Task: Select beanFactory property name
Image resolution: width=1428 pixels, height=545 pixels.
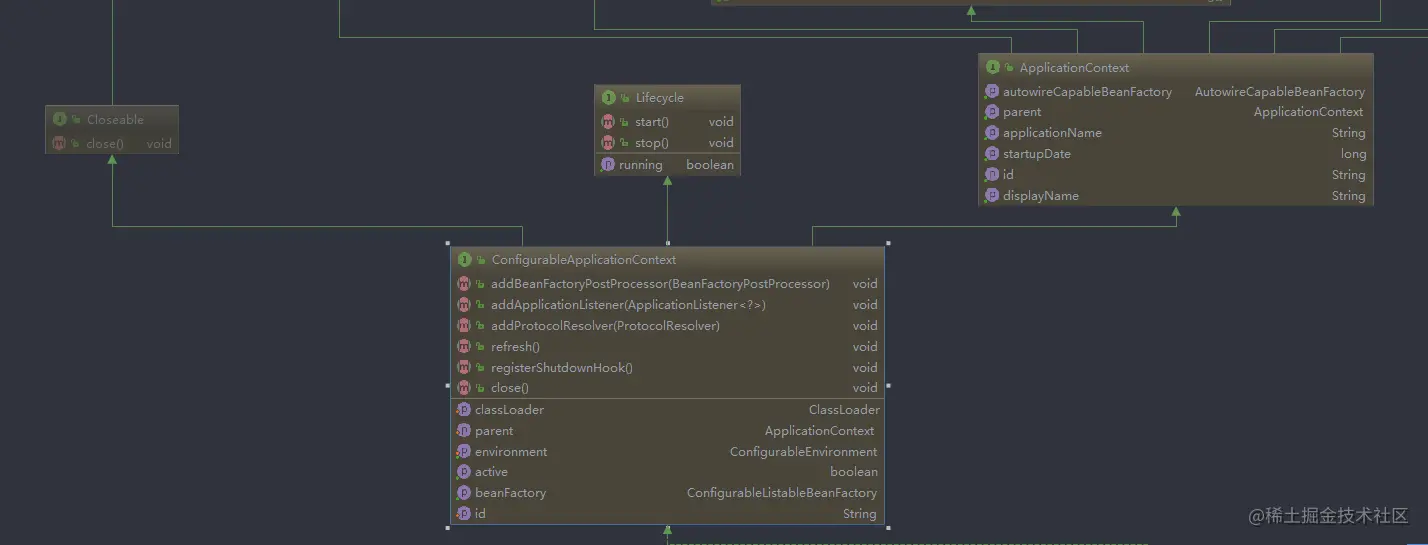Action: pyautogui.click(x=510, y=493)
